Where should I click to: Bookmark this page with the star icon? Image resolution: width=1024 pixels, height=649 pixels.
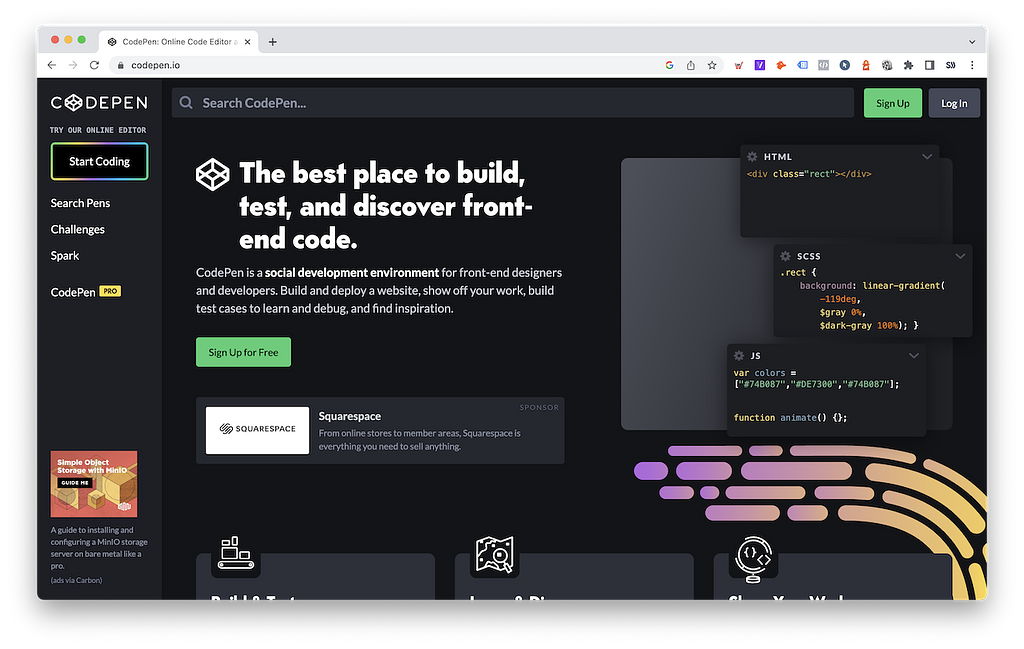(712, 65)
